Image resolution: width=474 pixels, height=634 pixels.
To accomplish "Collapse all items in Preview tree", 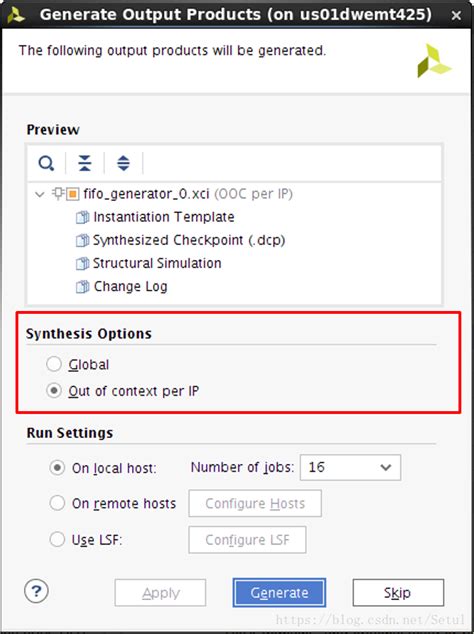I will click(85, 163).
